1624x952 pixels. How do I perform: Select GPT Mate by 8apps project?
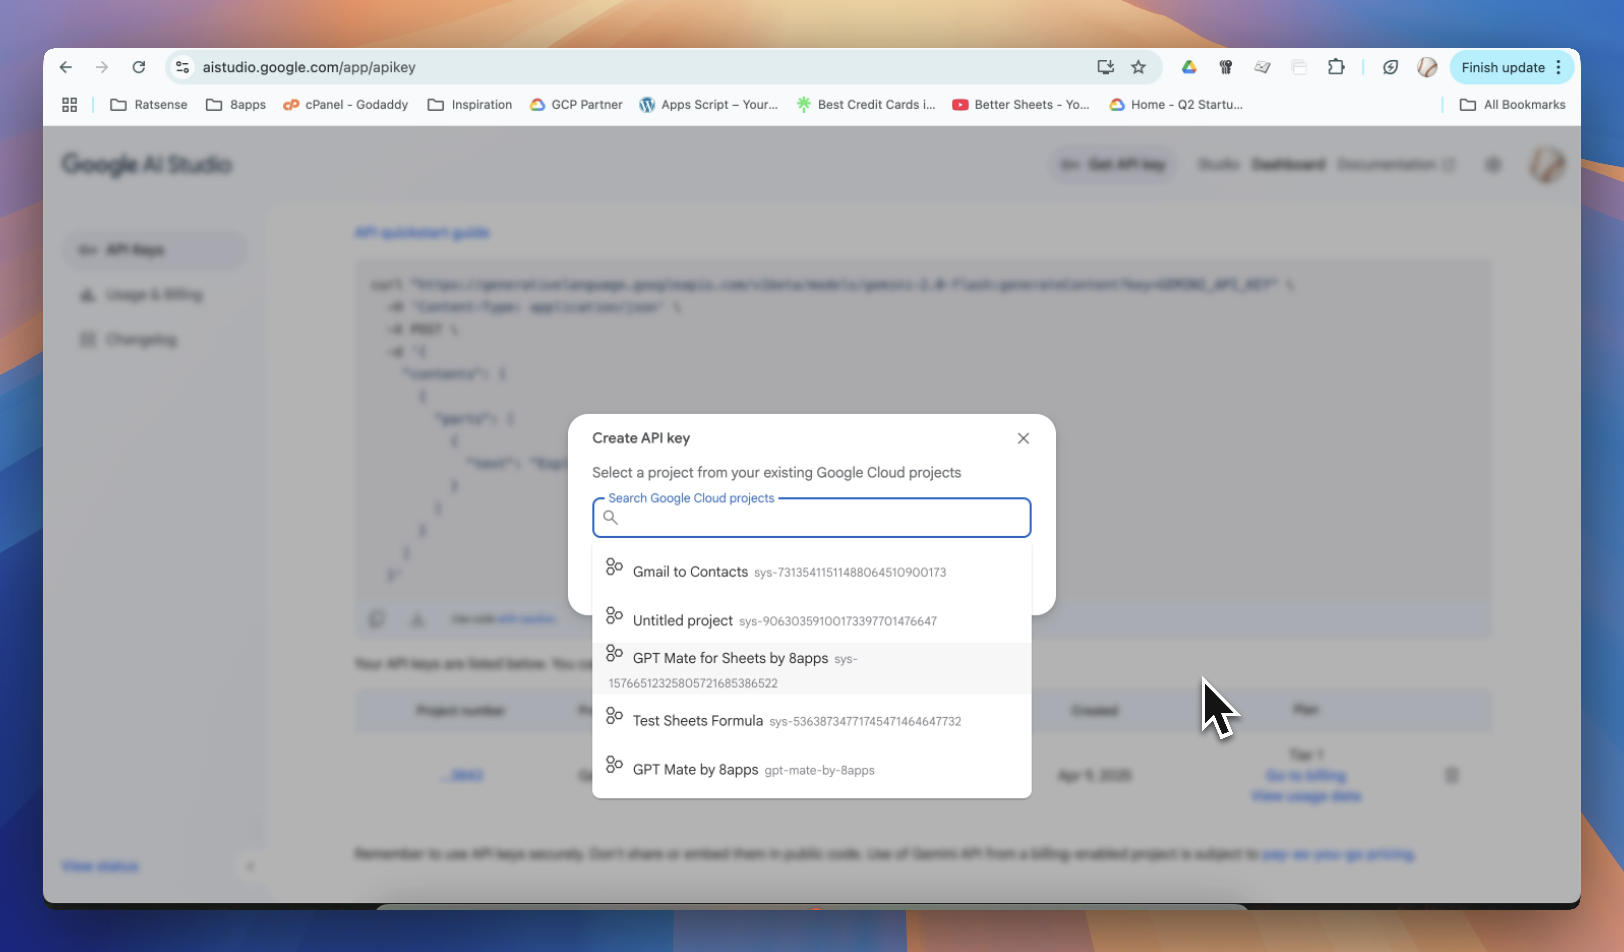click(695, 770)
